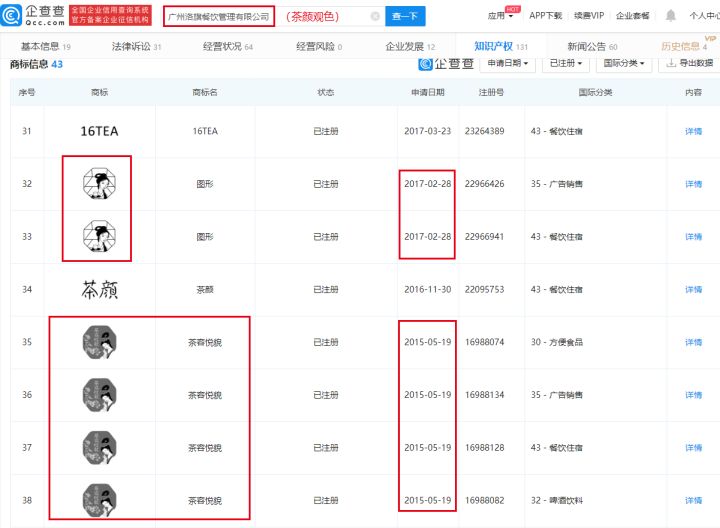Clear the search box with the X icon
This screenshot has width=720, height=528.
tap(375, 16)
